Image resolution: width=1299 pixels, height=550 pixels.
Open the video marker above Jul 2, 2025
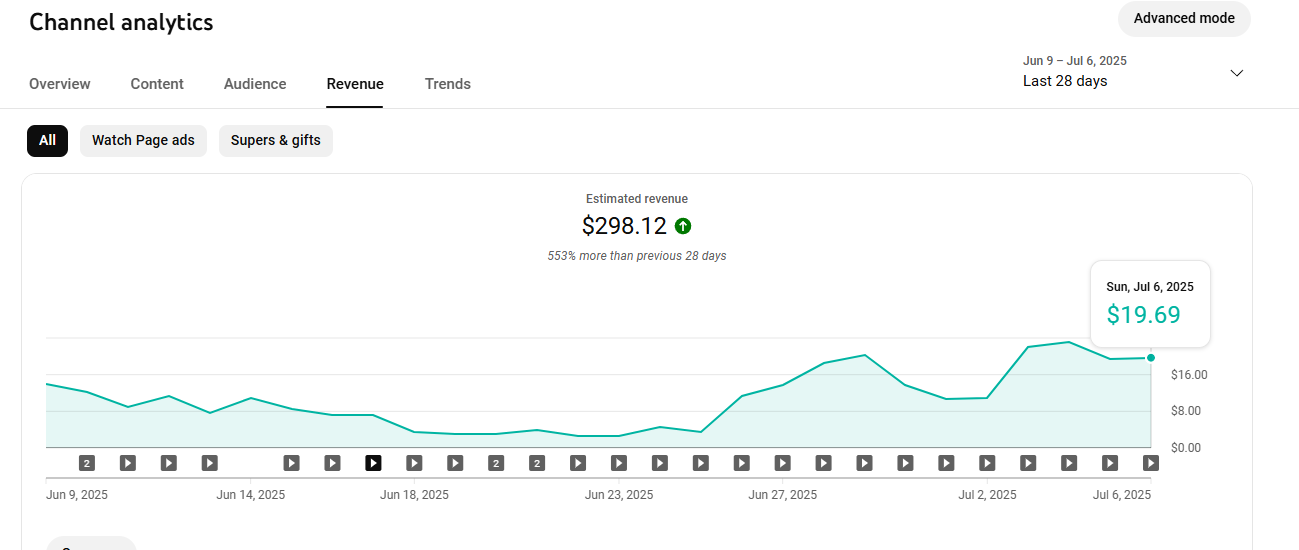(987, 463)
